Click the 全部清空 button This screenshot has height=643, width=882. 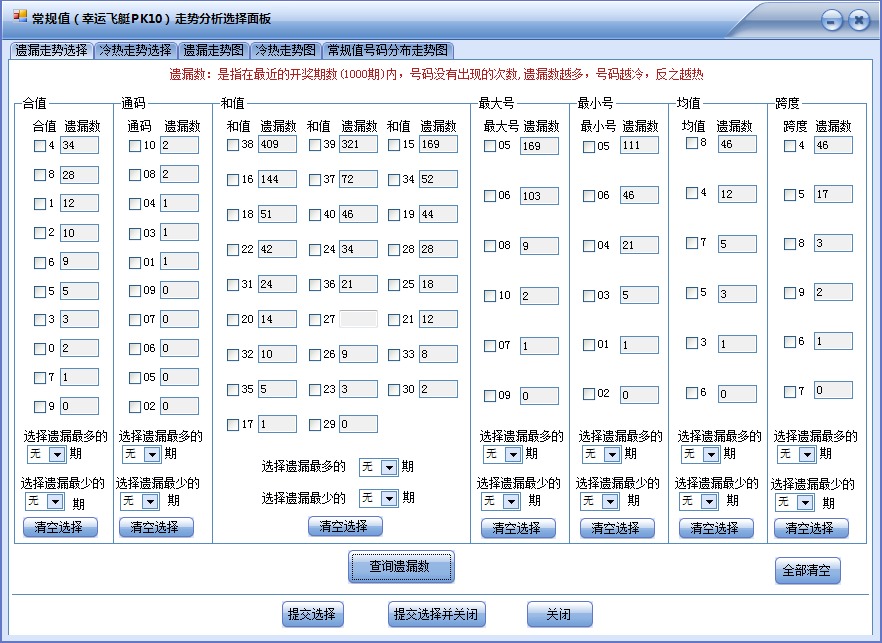pyautogui.click(x=810, y=569)
